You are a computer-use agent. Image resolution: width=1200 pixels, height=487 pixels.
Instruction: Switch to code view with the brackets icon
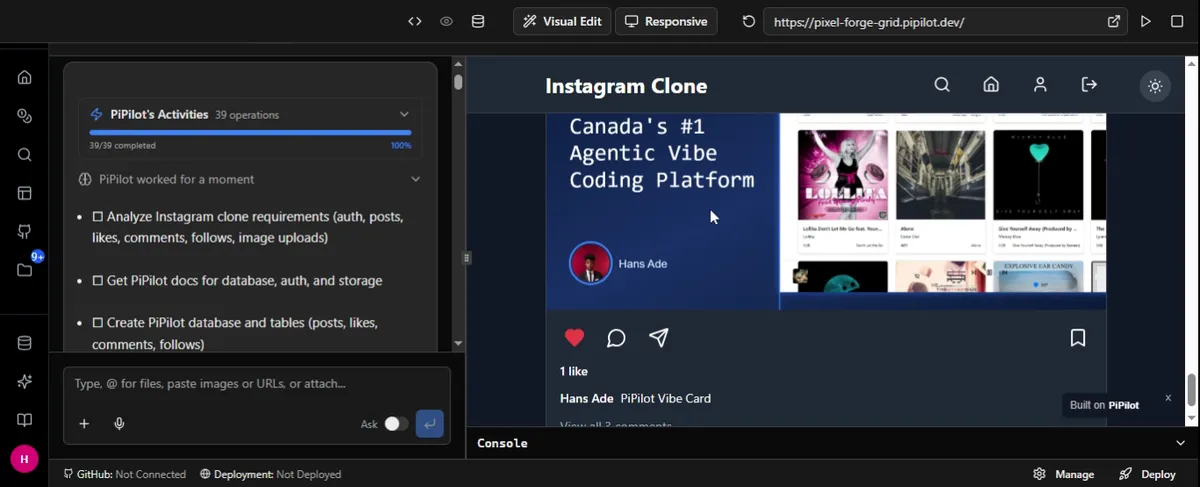415,21
